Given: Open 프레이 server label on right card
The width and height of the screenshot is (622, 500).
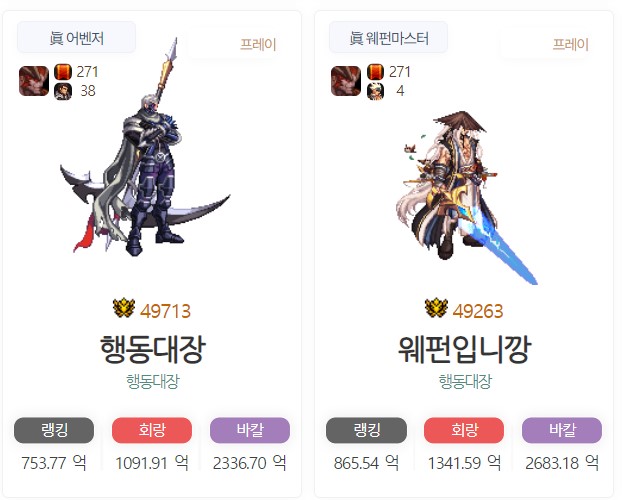Looking at the screenshot, I should pos(570,44).
